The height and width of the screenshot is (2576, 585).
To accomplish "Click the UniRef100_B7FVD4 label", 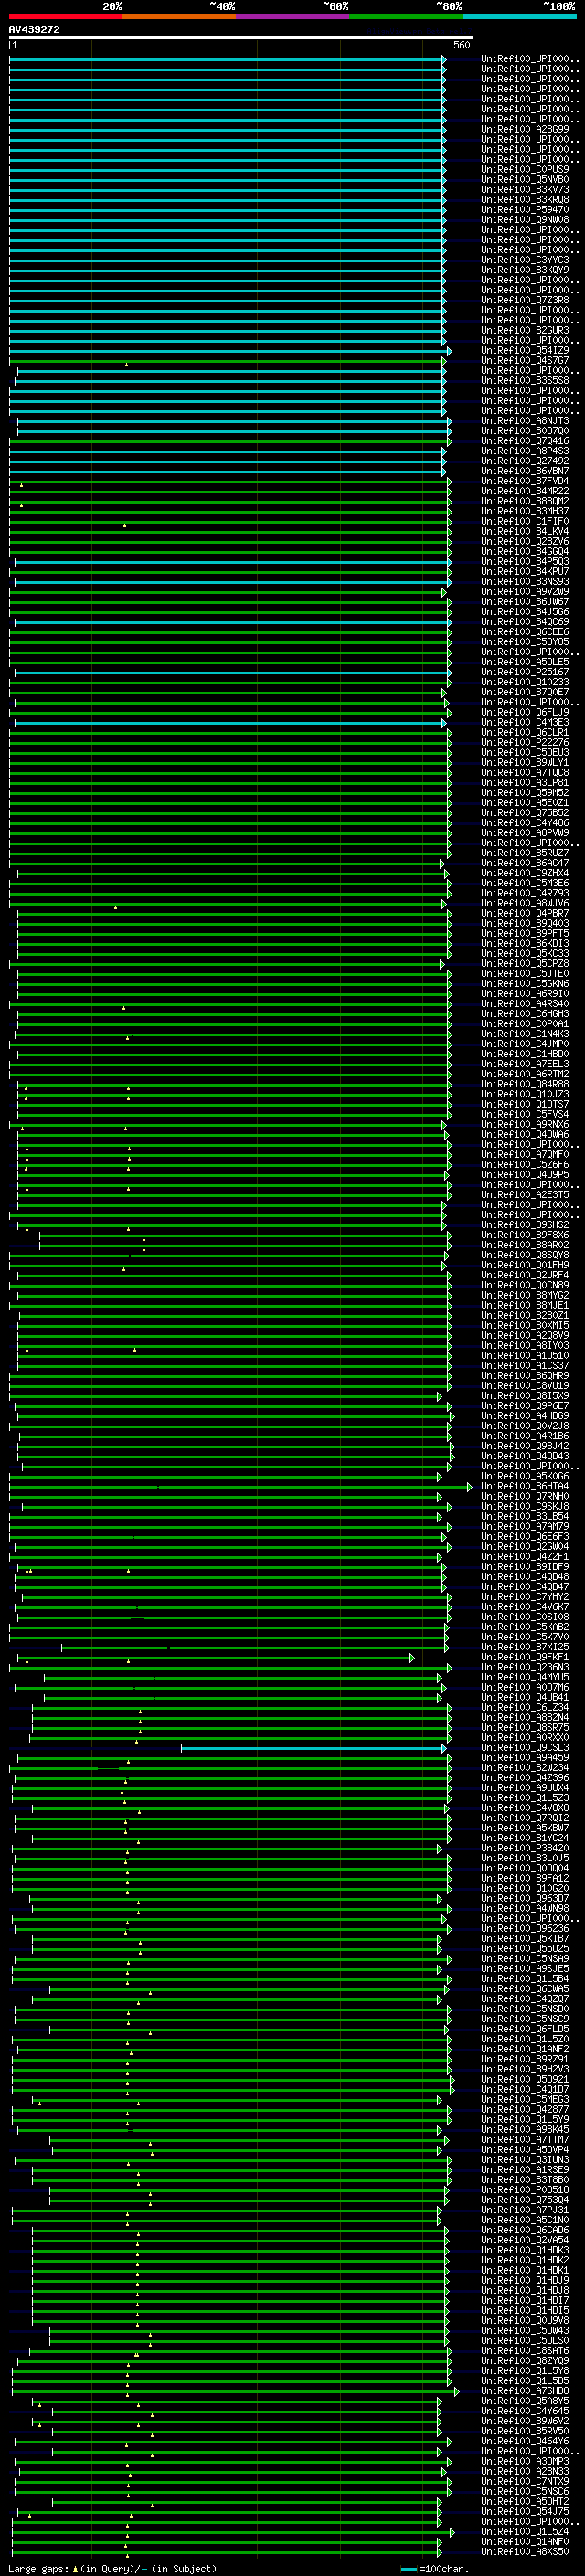I will click(x=524, y=481).
